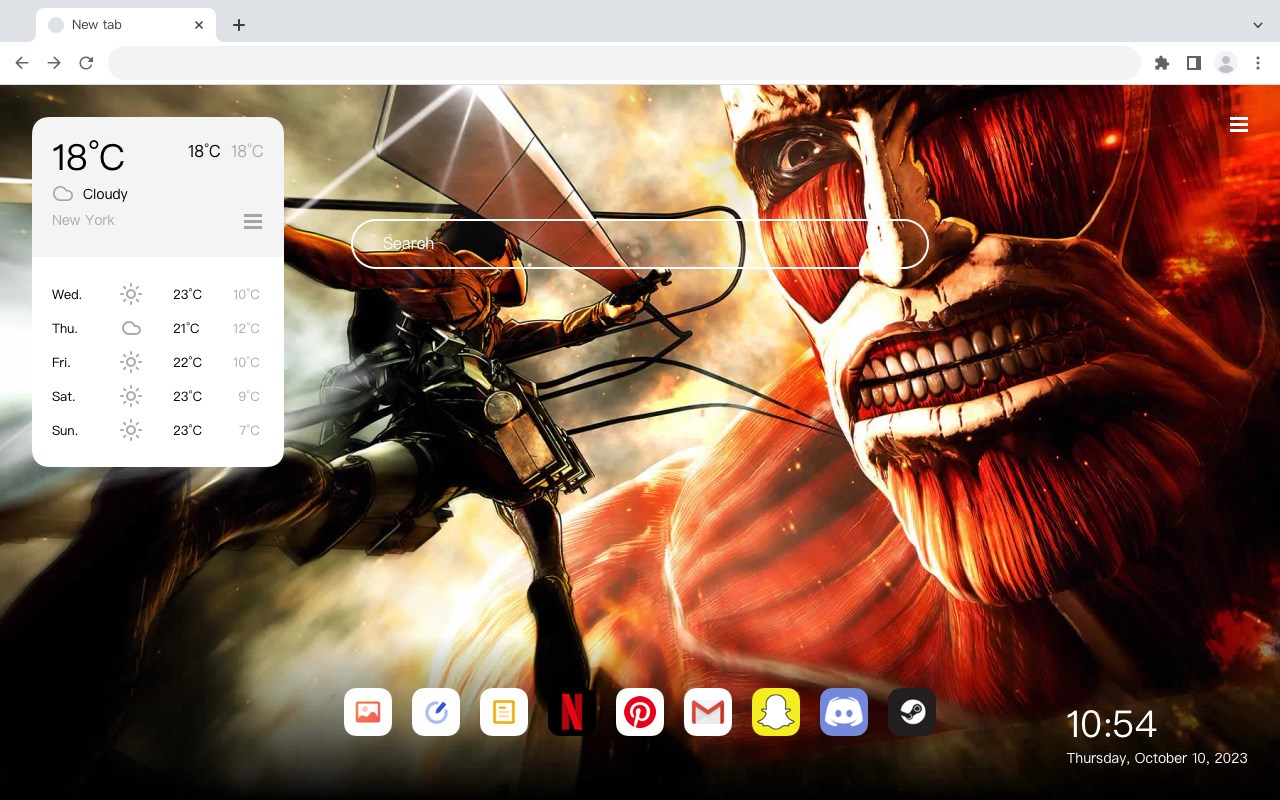Screen dimensions: 1280x800
Task: Go forward to the next page
Action: click(x=54, y=63)
